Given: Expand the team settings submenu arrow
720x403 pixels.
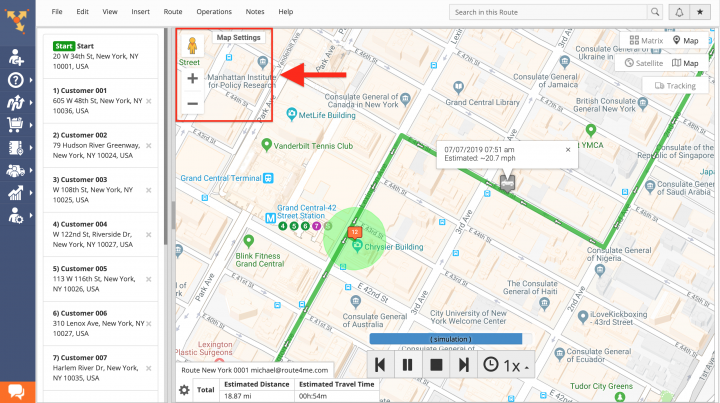Looking at the screenshot, I should point(31,215).
